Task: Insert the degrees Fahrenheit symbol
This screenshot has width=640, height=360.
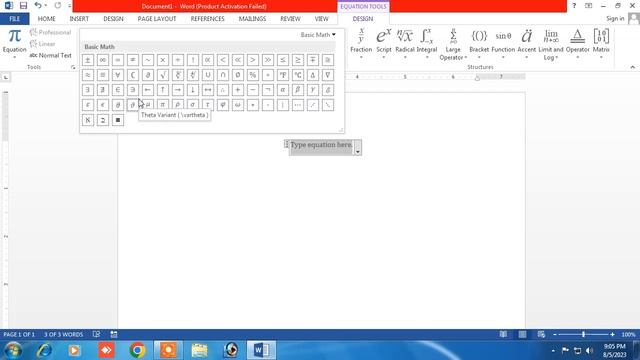Action: [x=283, y=75]
